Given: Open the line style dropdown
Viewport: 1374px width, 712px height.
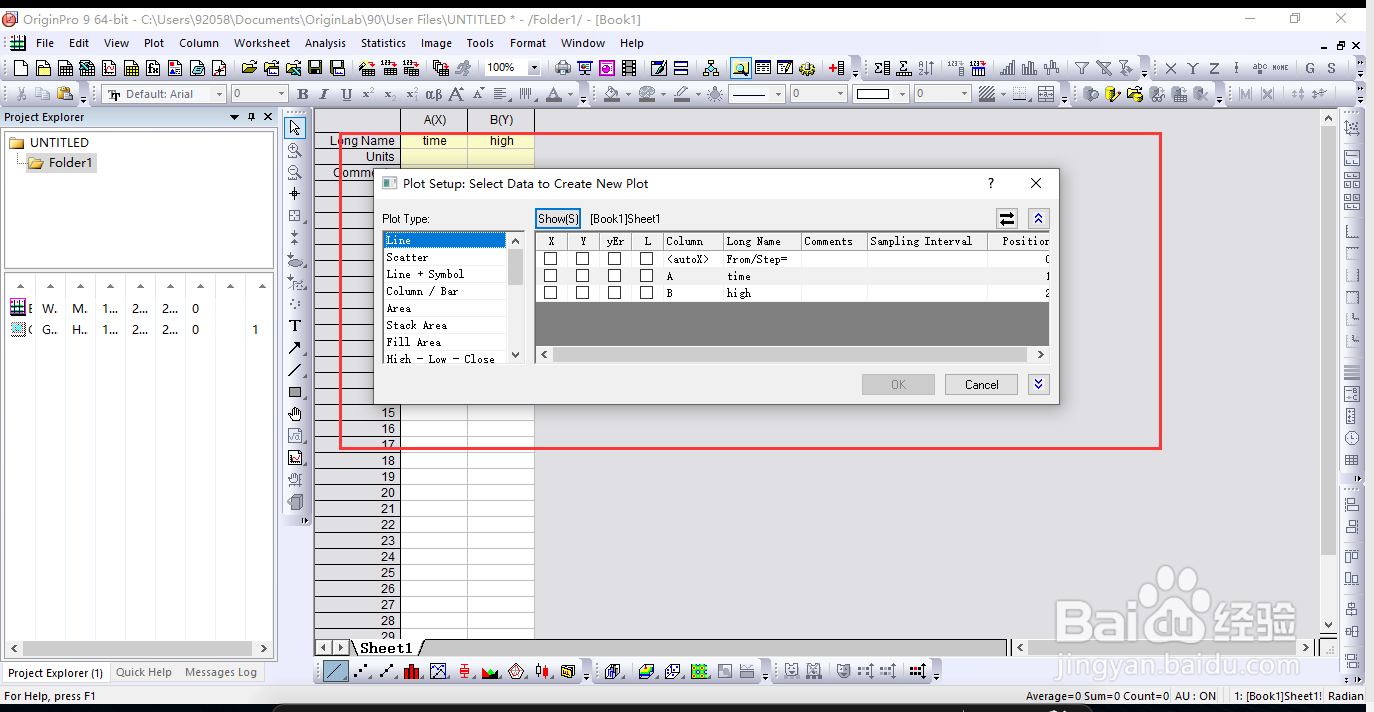Looking at the screenshot, I should click(777, 94).
